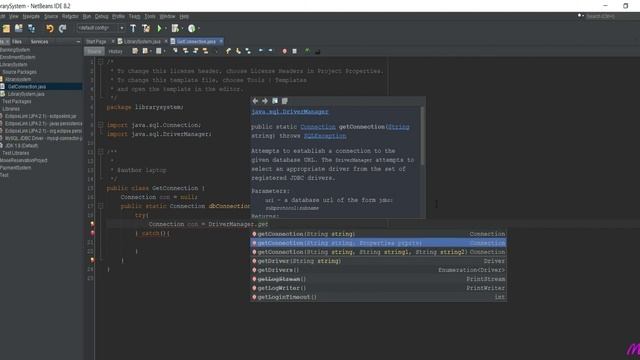The width and height of the screenshot is (640, 360).
Task: Open the Run project dropdown arrow
Action: 166,29
